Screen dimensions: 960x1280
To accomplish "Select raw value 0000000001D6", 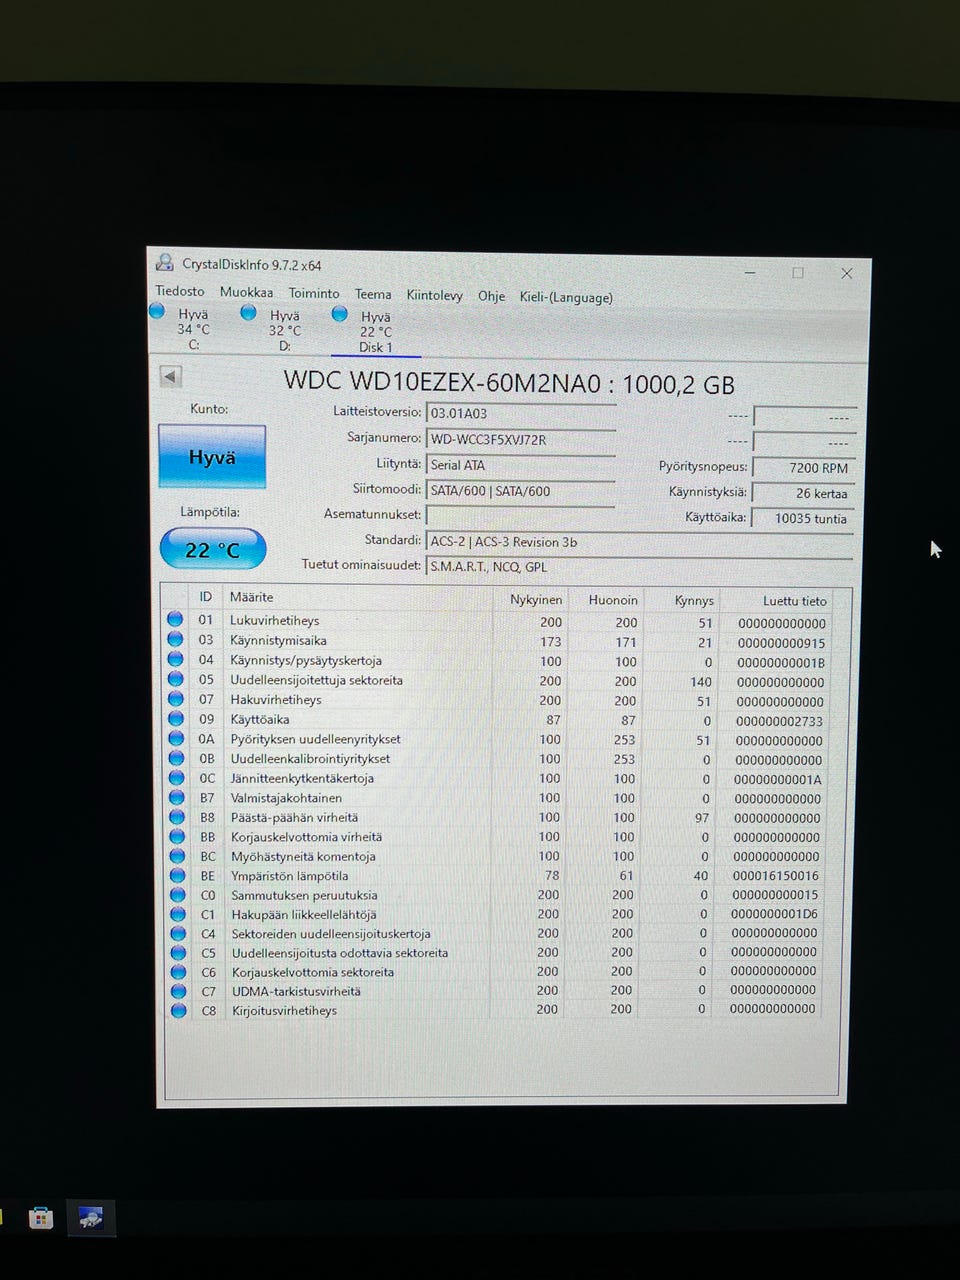I will [774, 914].
